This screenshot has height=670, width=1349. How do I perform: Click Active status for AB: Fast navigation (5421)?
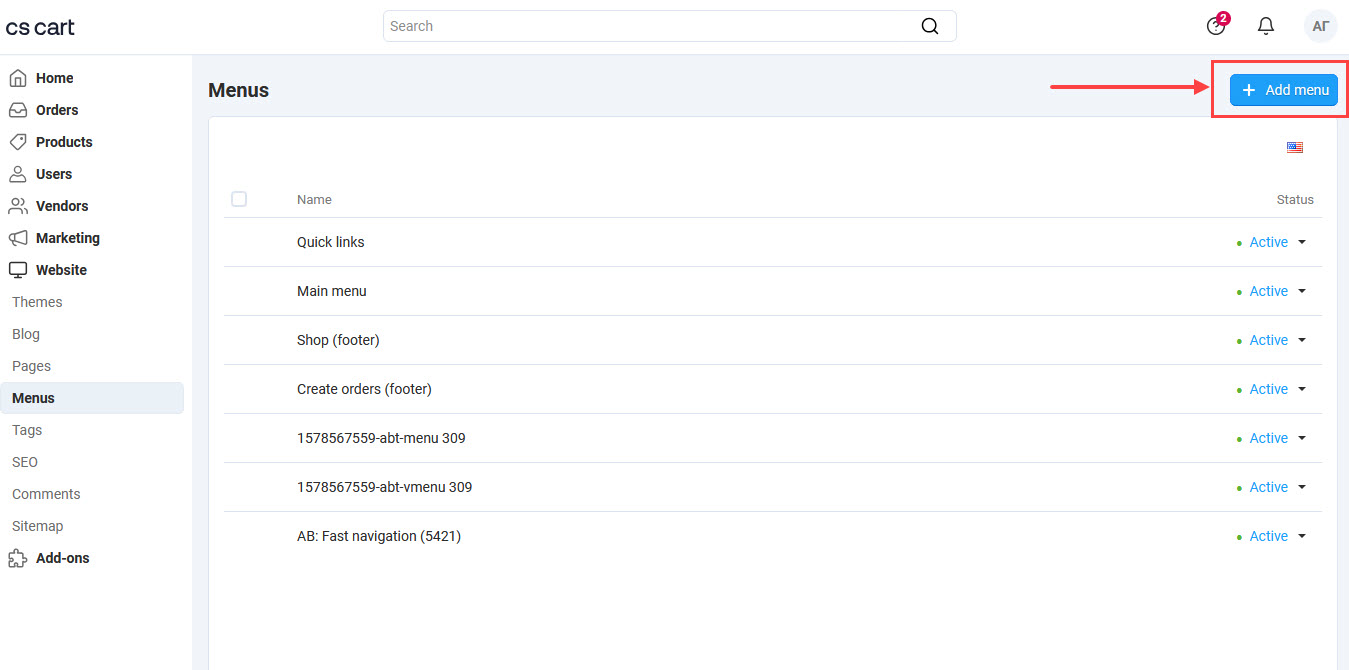click(x=1268, y=536)
